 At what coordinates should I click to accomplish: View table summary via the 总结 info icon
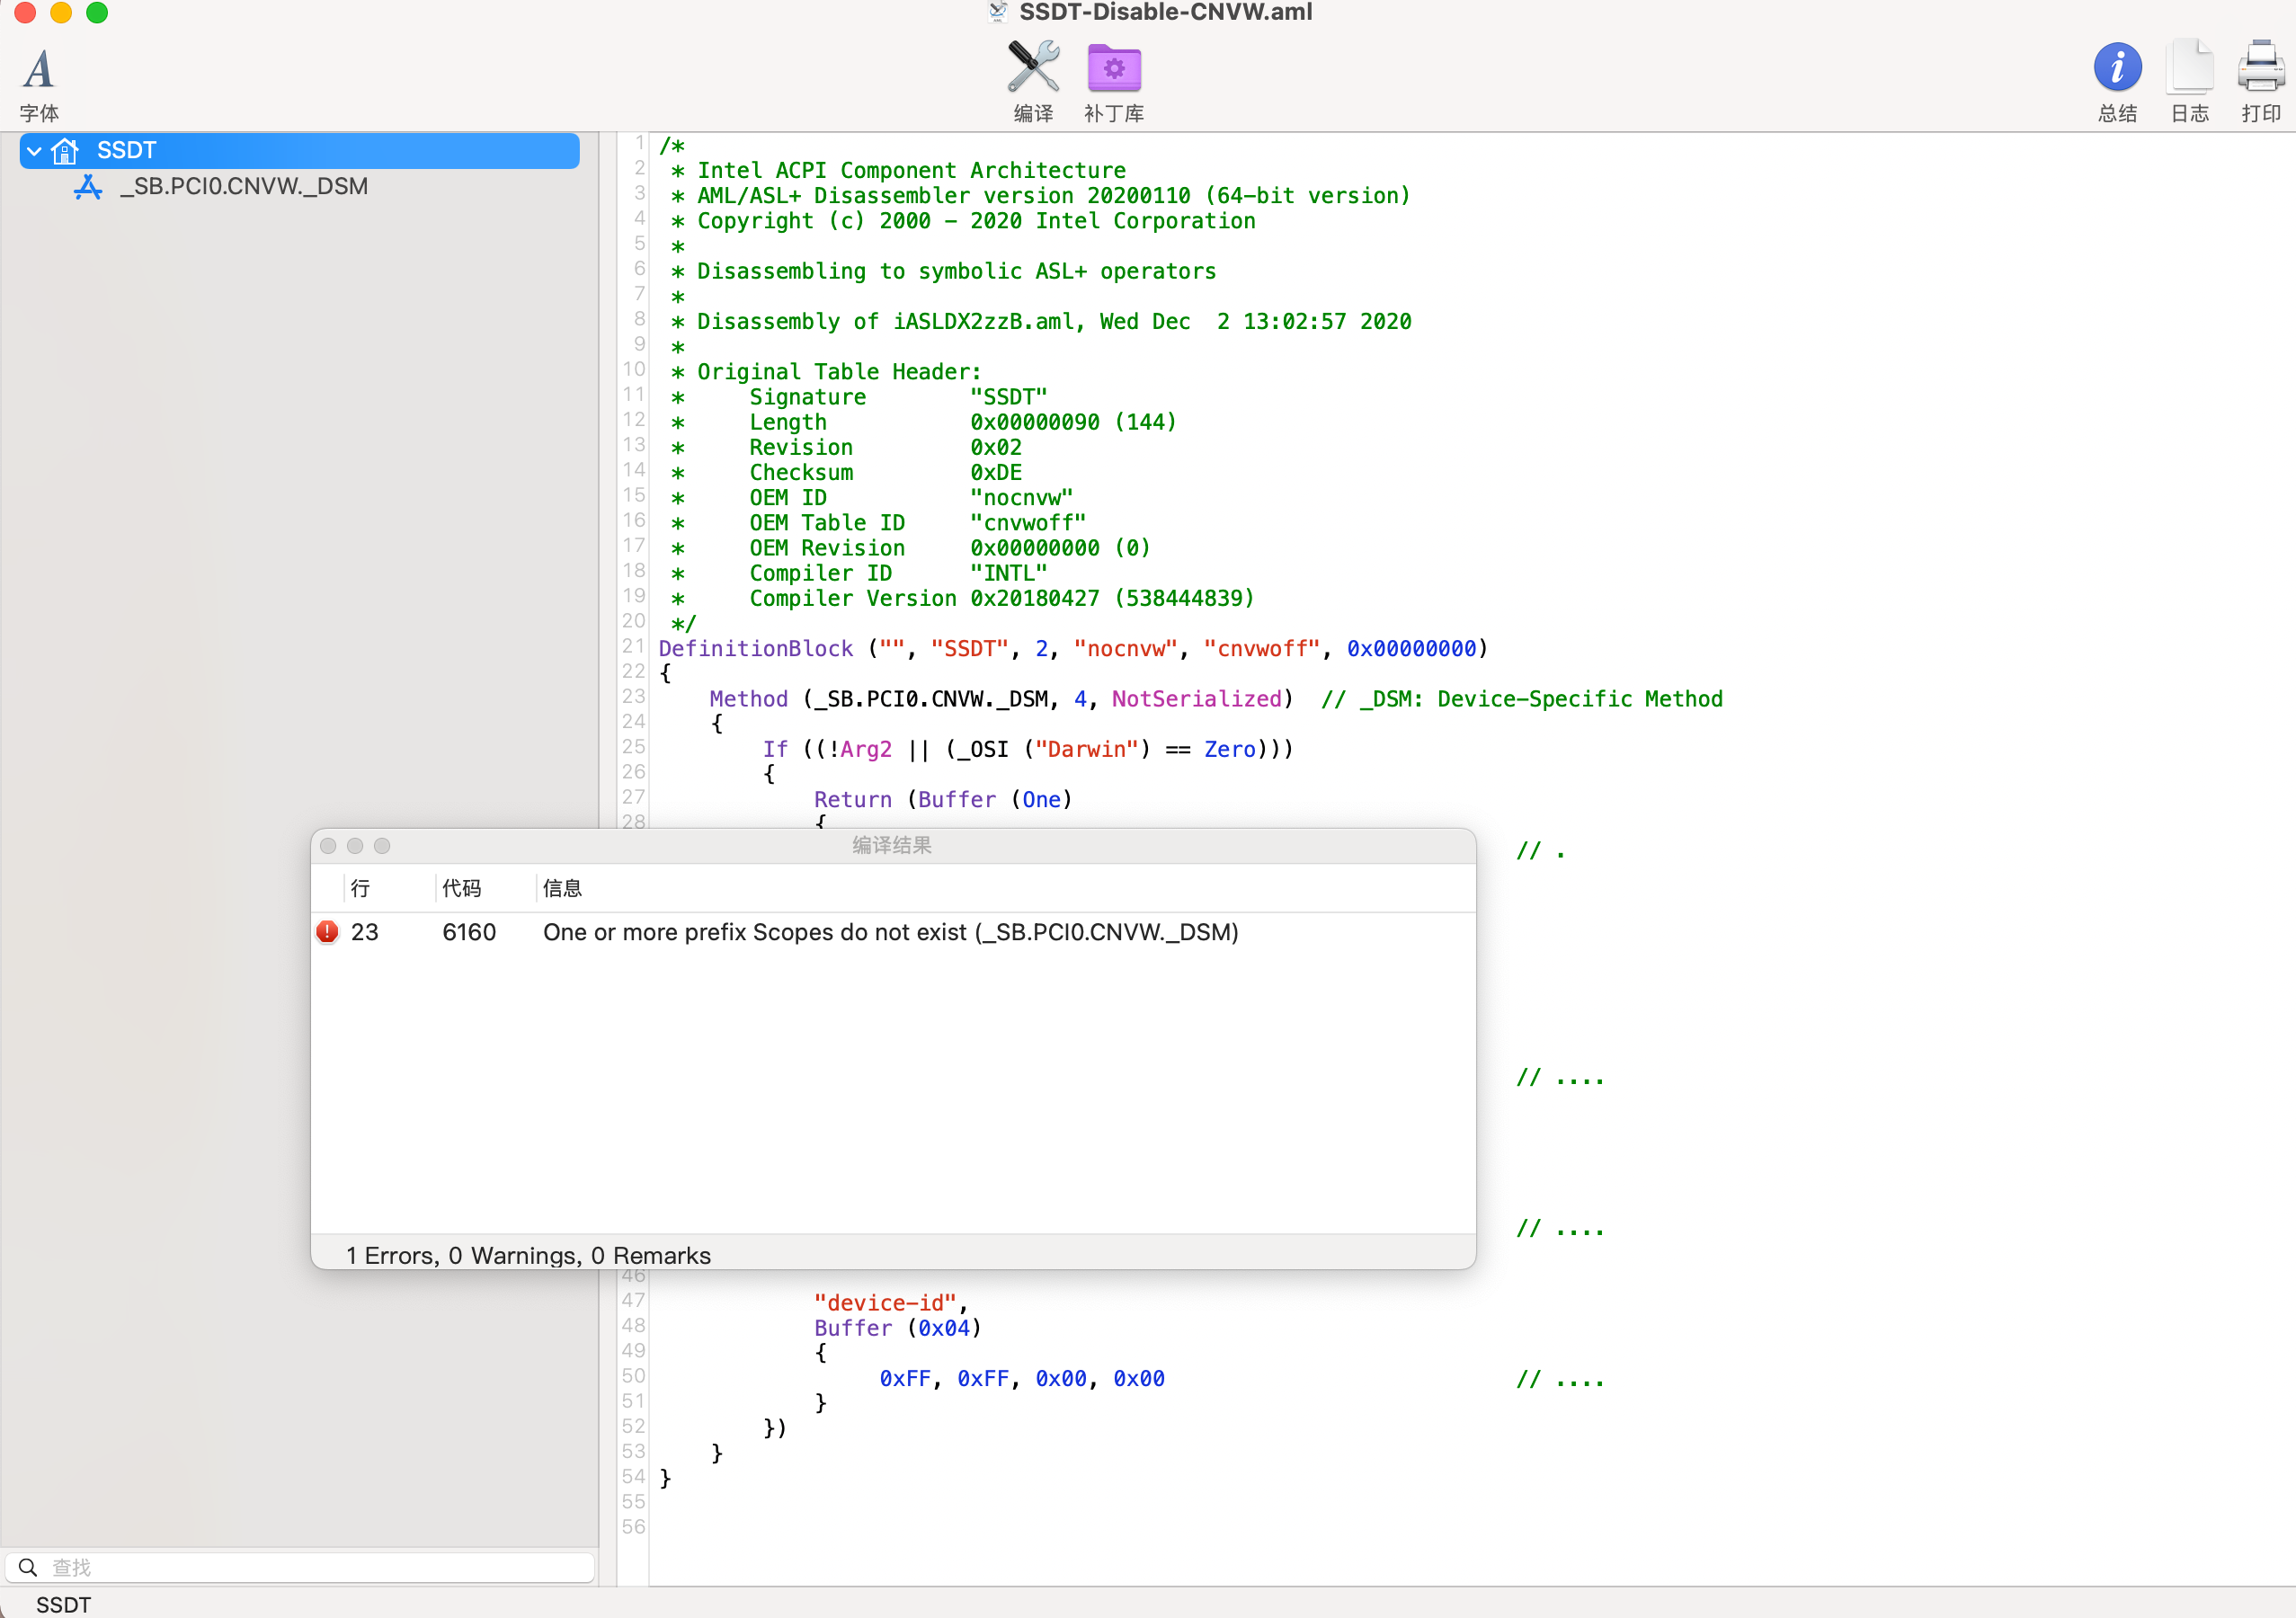tap(2117, 68)
